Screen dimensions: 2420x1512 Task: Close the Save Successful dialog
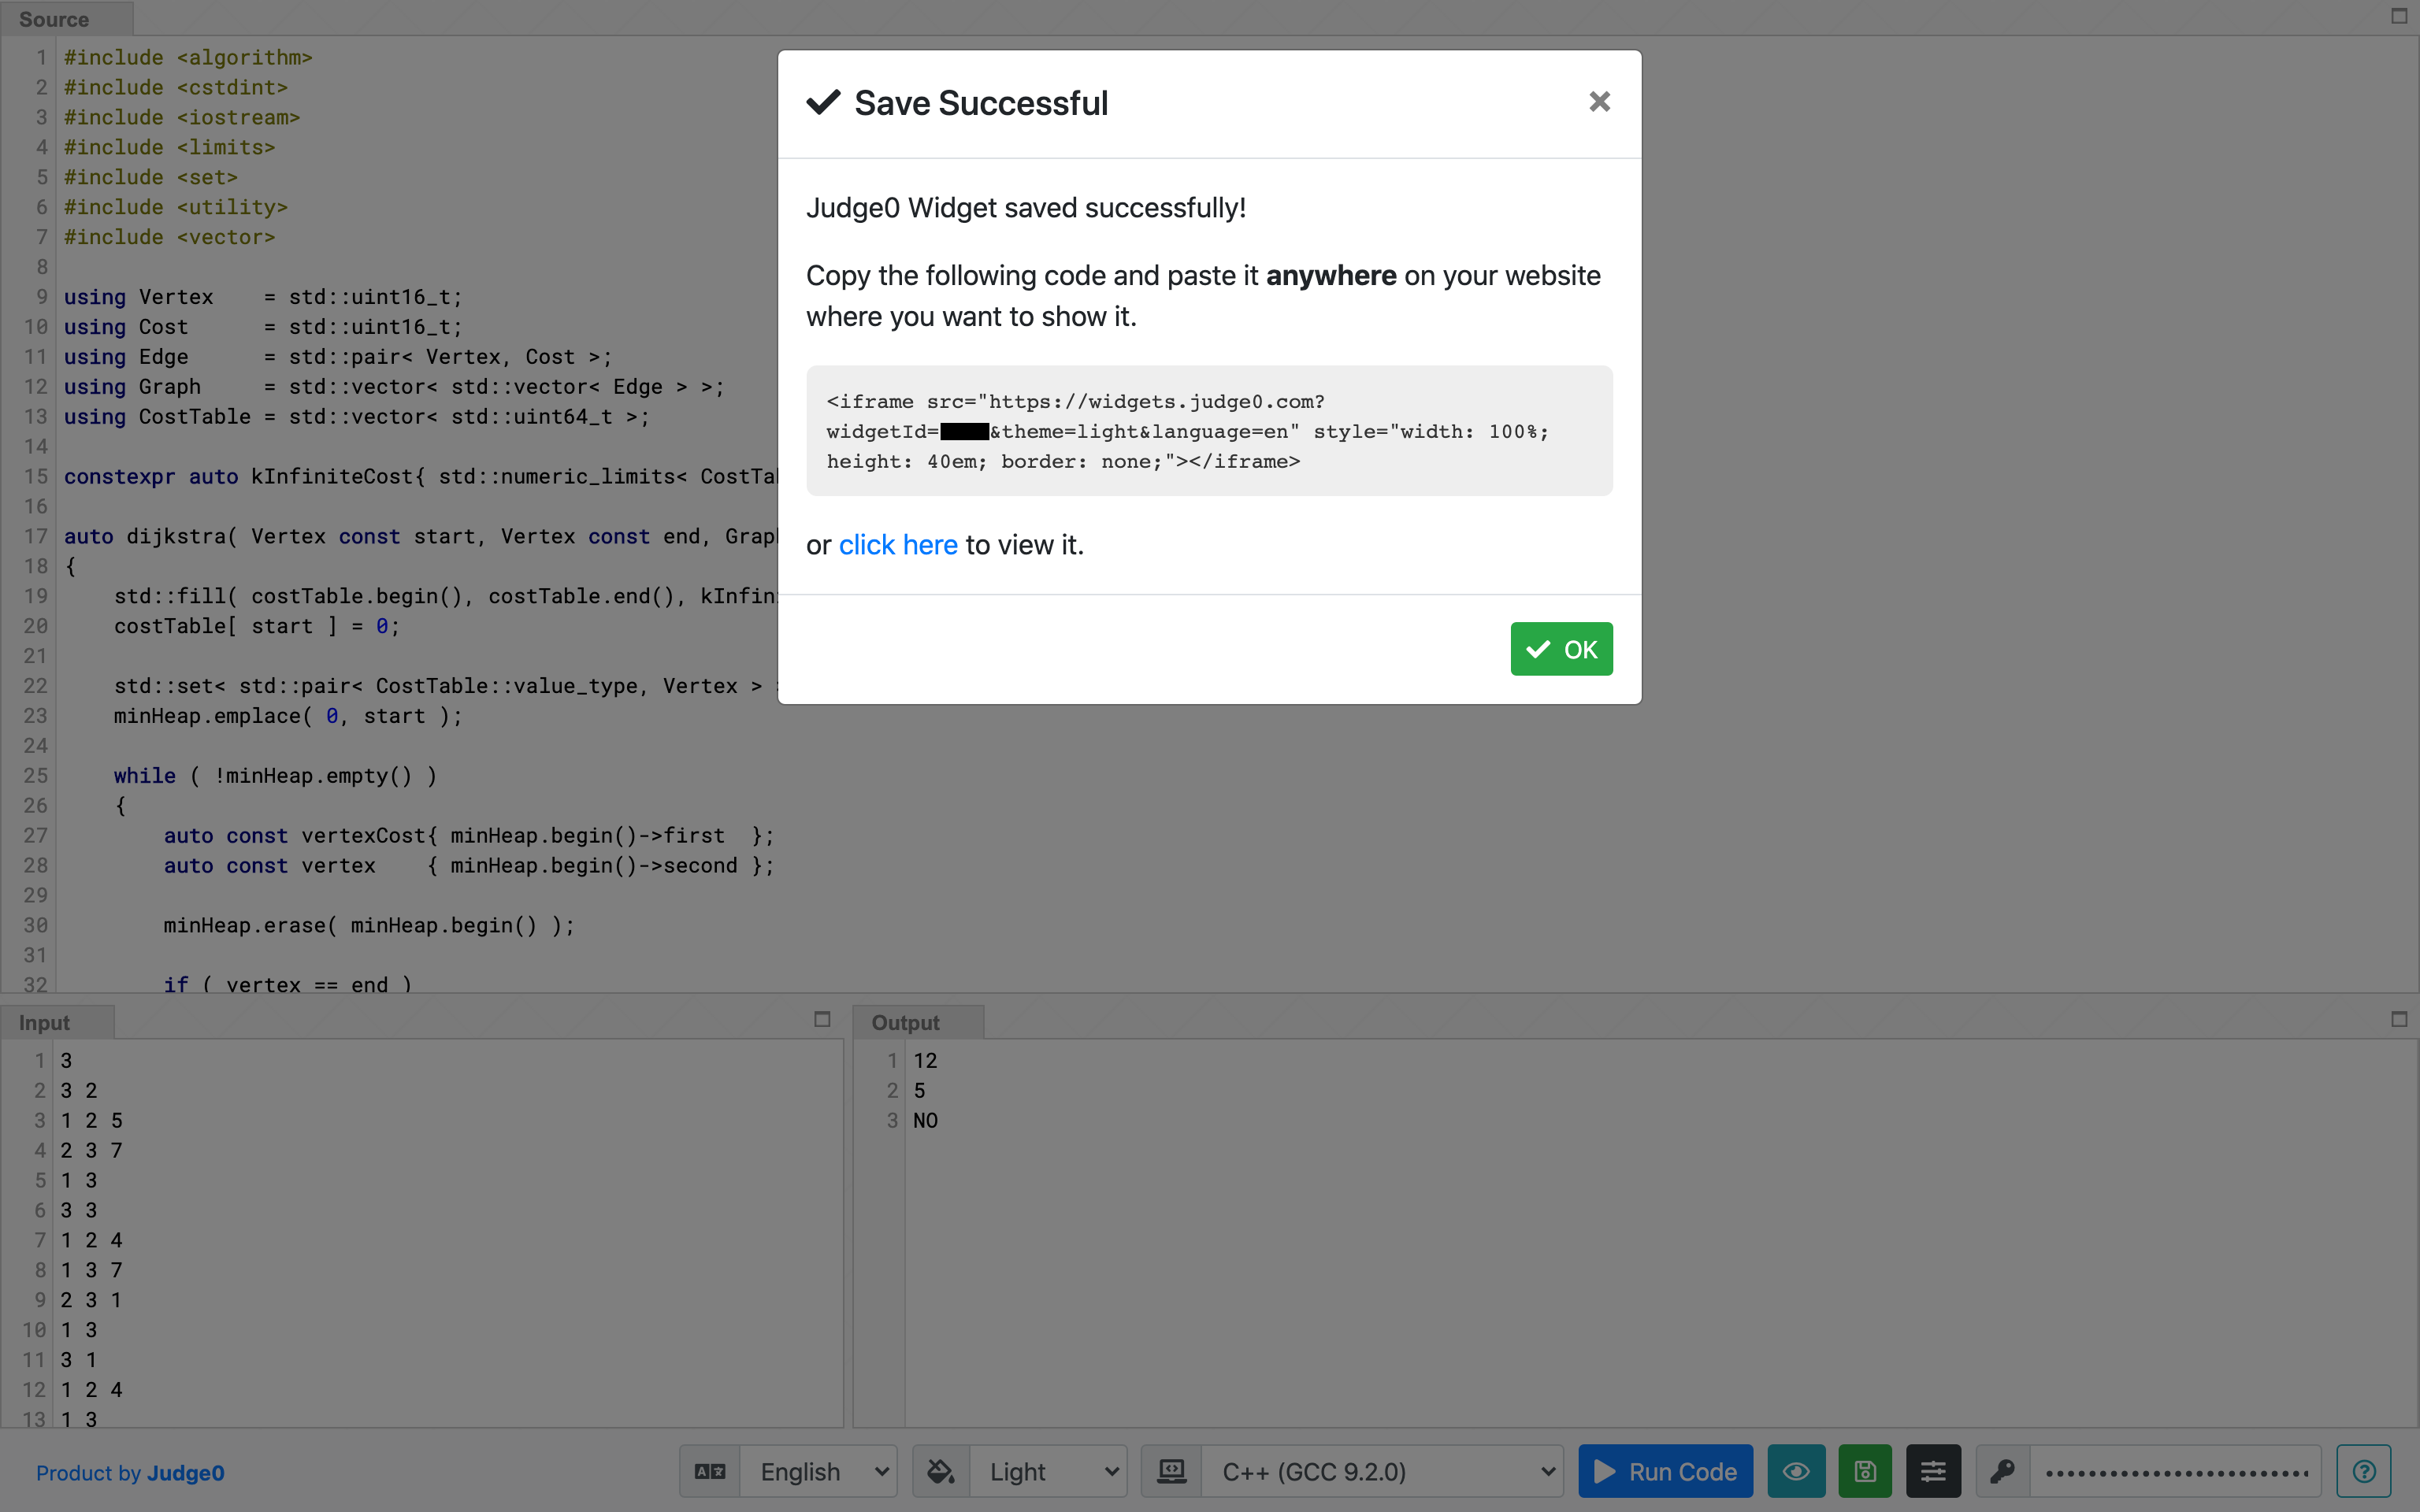(x=1599, y=102)
